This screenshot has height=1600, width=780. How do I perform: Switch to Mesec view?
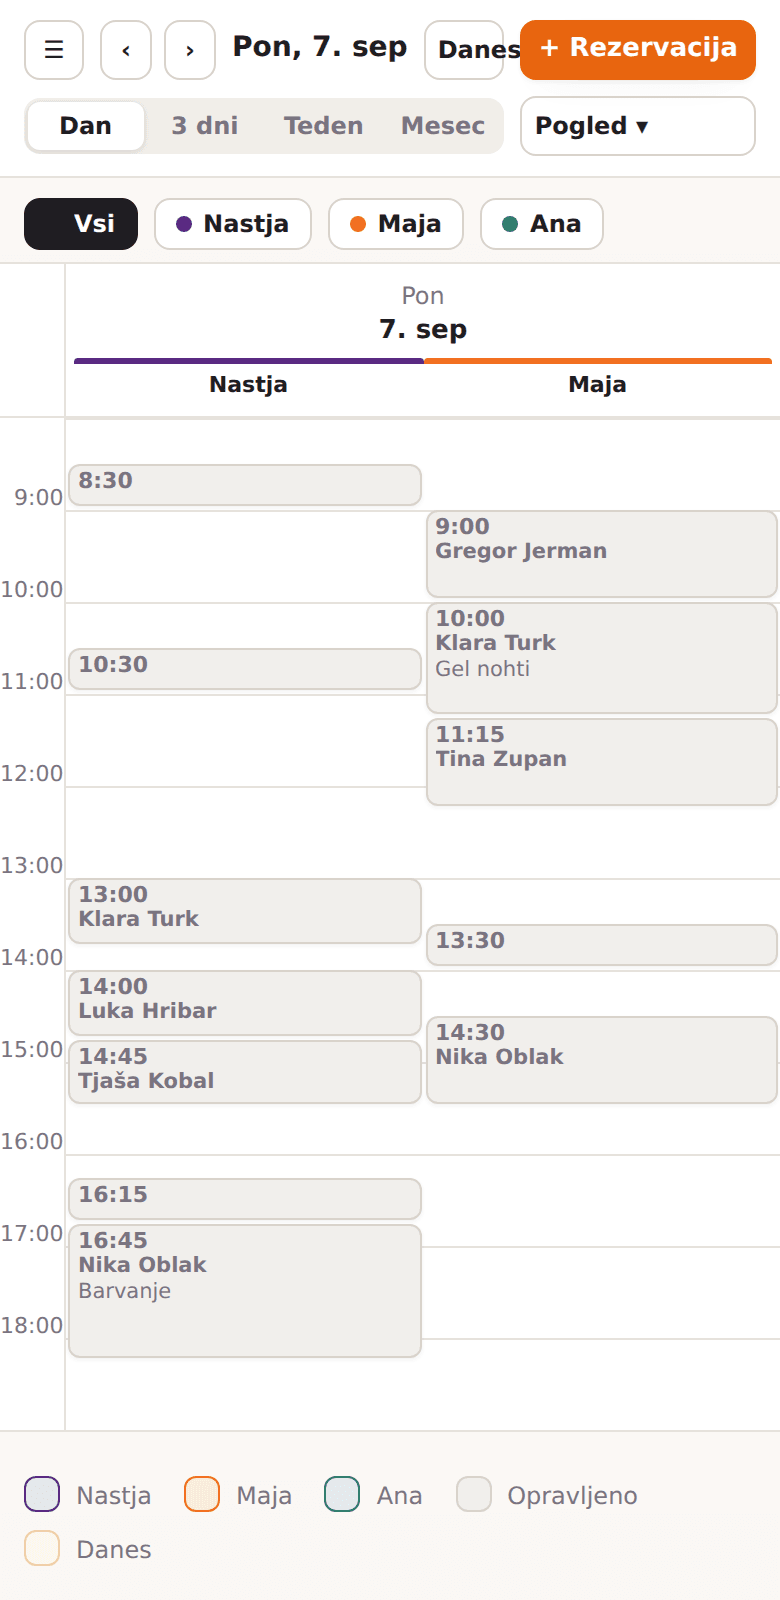click(x=443, y=126)
